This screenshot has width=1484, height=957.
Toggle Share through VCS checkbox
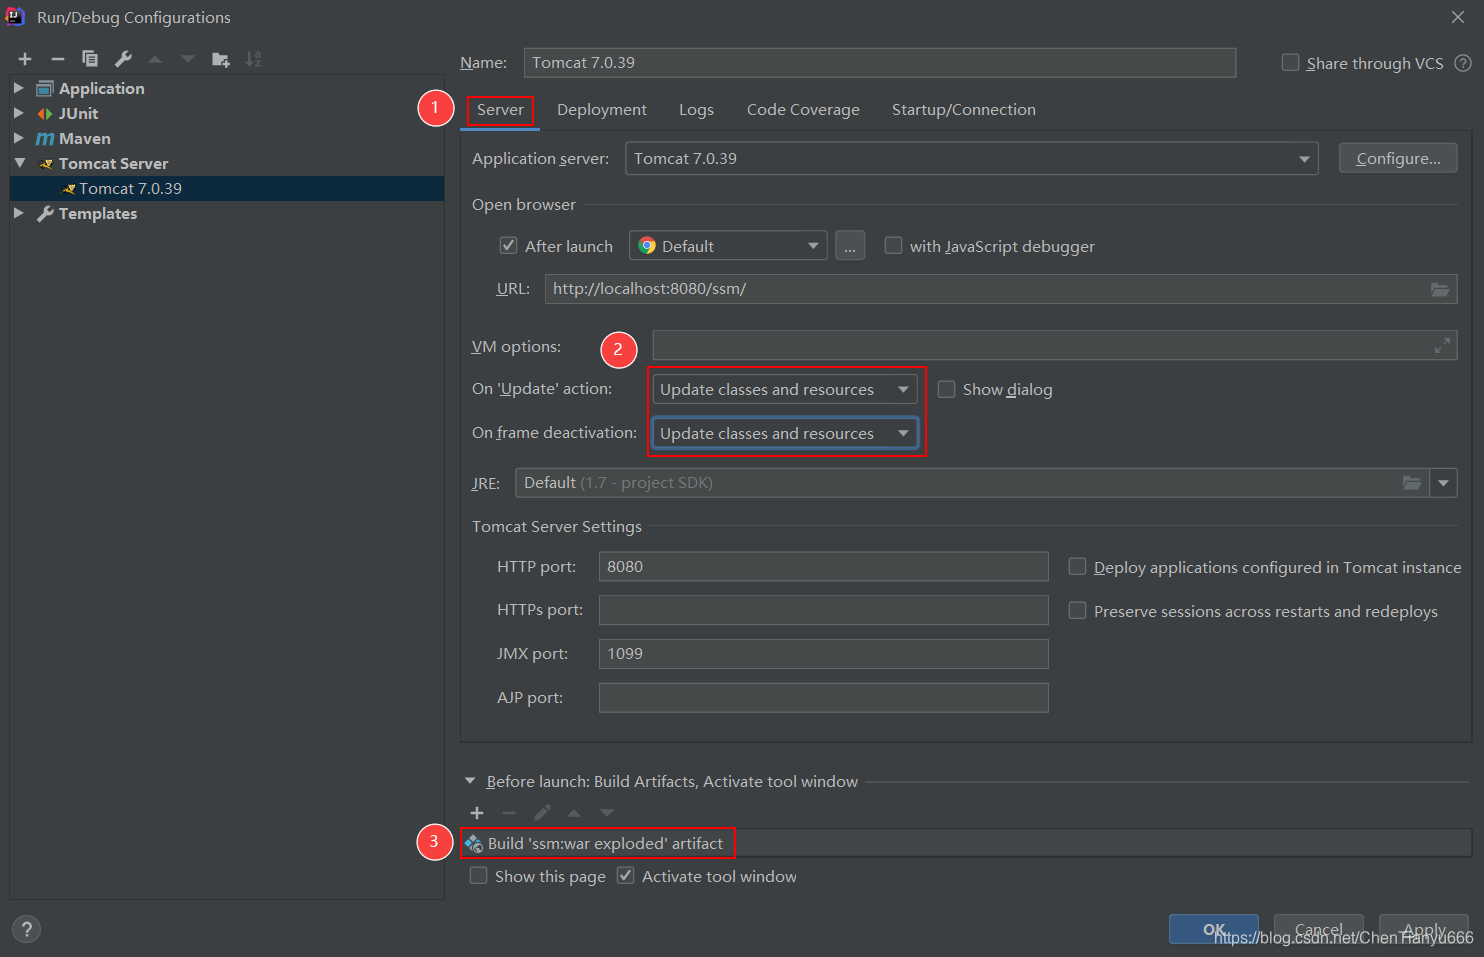(x=1290, y=63)
